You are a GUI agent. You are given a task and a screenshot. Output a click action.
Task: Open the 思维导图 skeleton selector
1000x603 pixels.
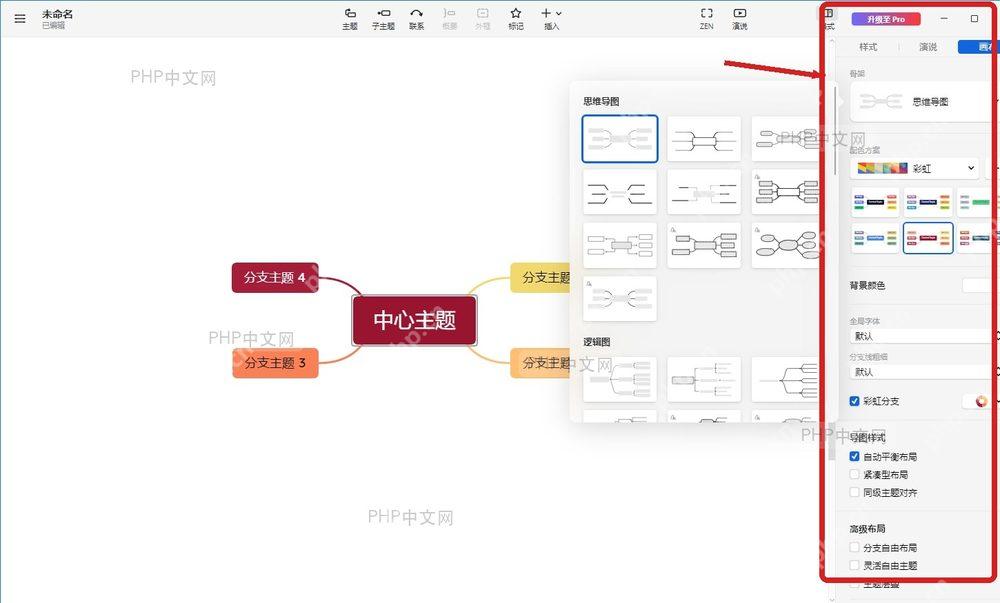point(923,101)
